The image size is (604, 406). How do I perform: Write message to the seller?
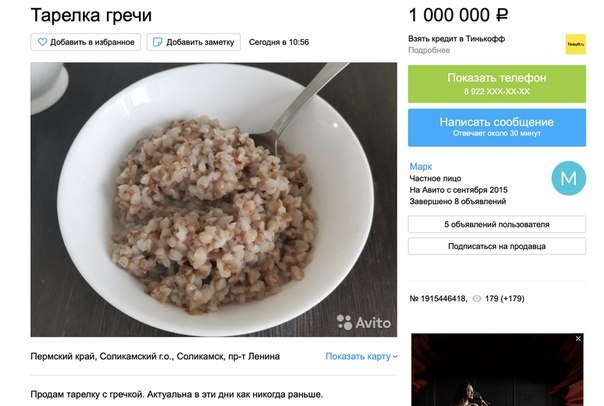[x=497, y=128]
